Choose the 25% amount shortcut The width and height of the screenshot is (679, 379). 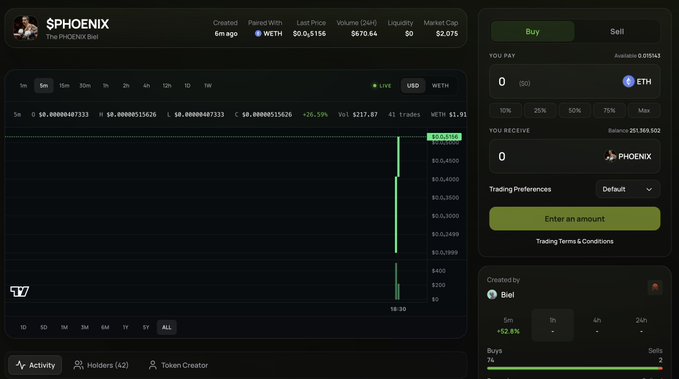point(540,110)
